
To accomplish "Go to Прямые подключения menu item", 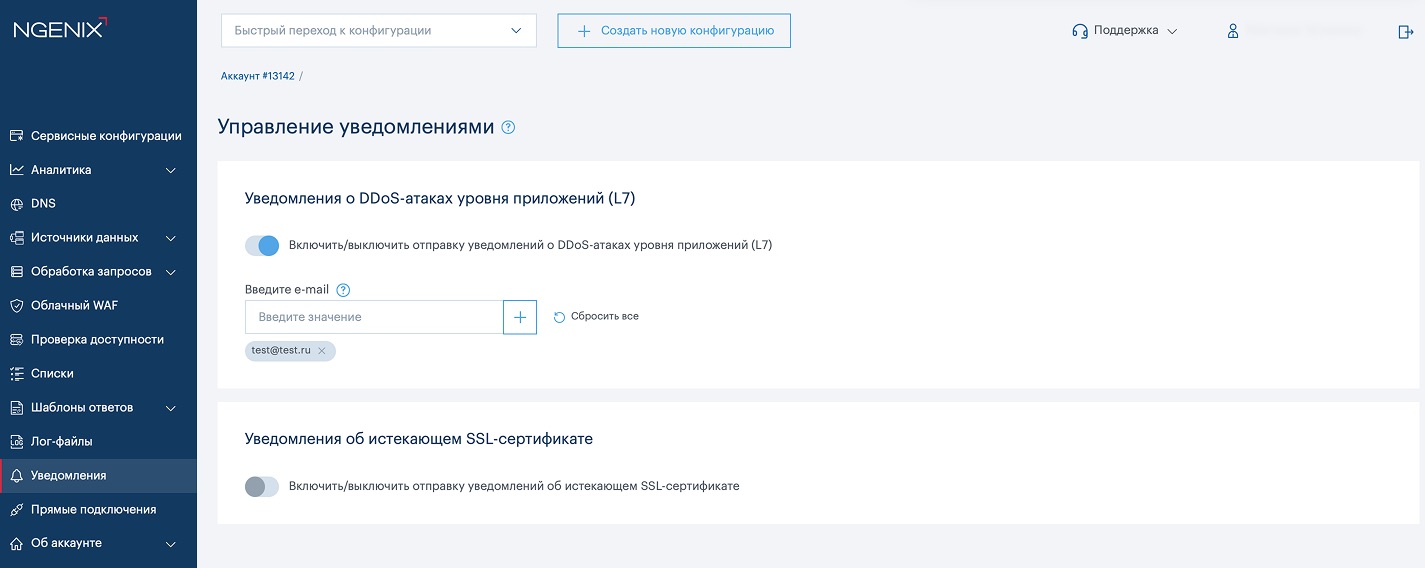I will click(93, 509).
